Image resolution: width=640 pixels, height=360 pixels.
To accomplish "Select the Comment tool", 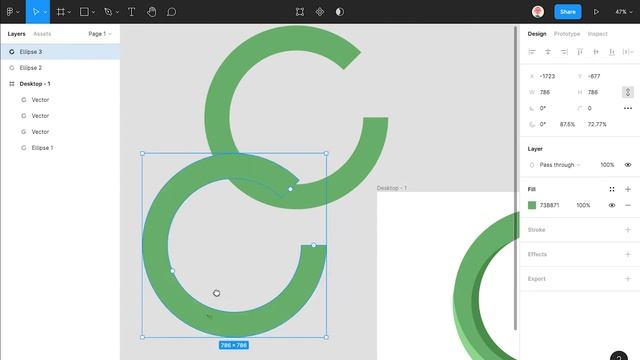I will click(171, 12).
